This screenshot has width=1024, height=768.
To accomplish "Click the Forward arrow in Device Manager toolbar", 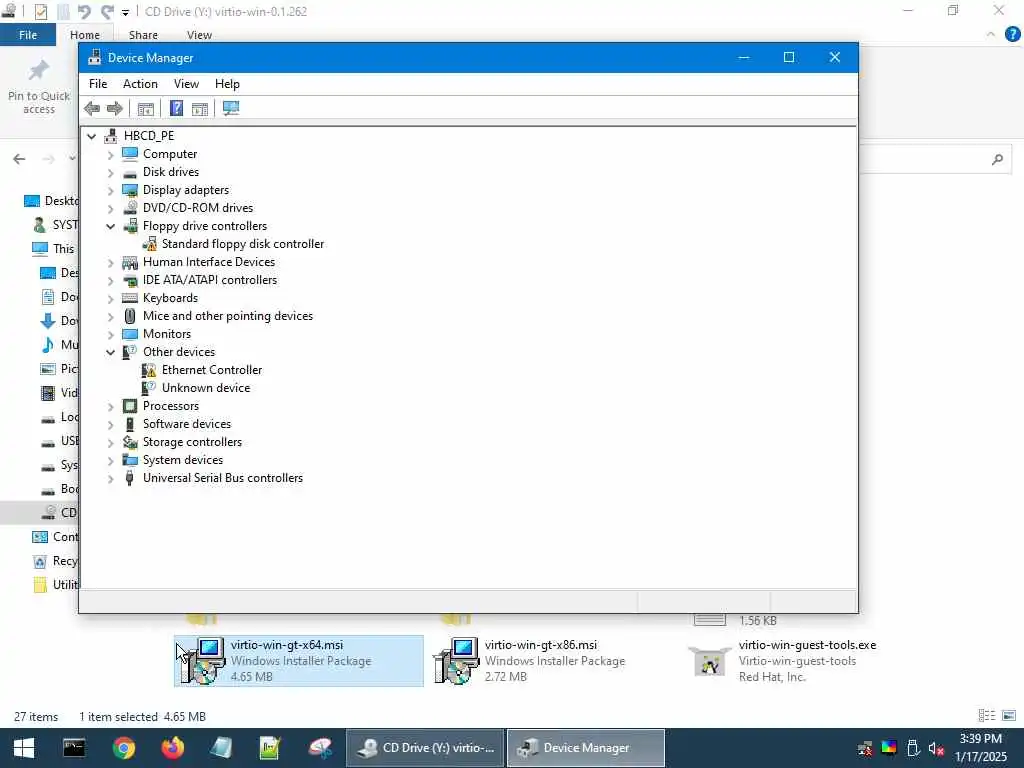I will pyautogui.click(x=115, y=108).
